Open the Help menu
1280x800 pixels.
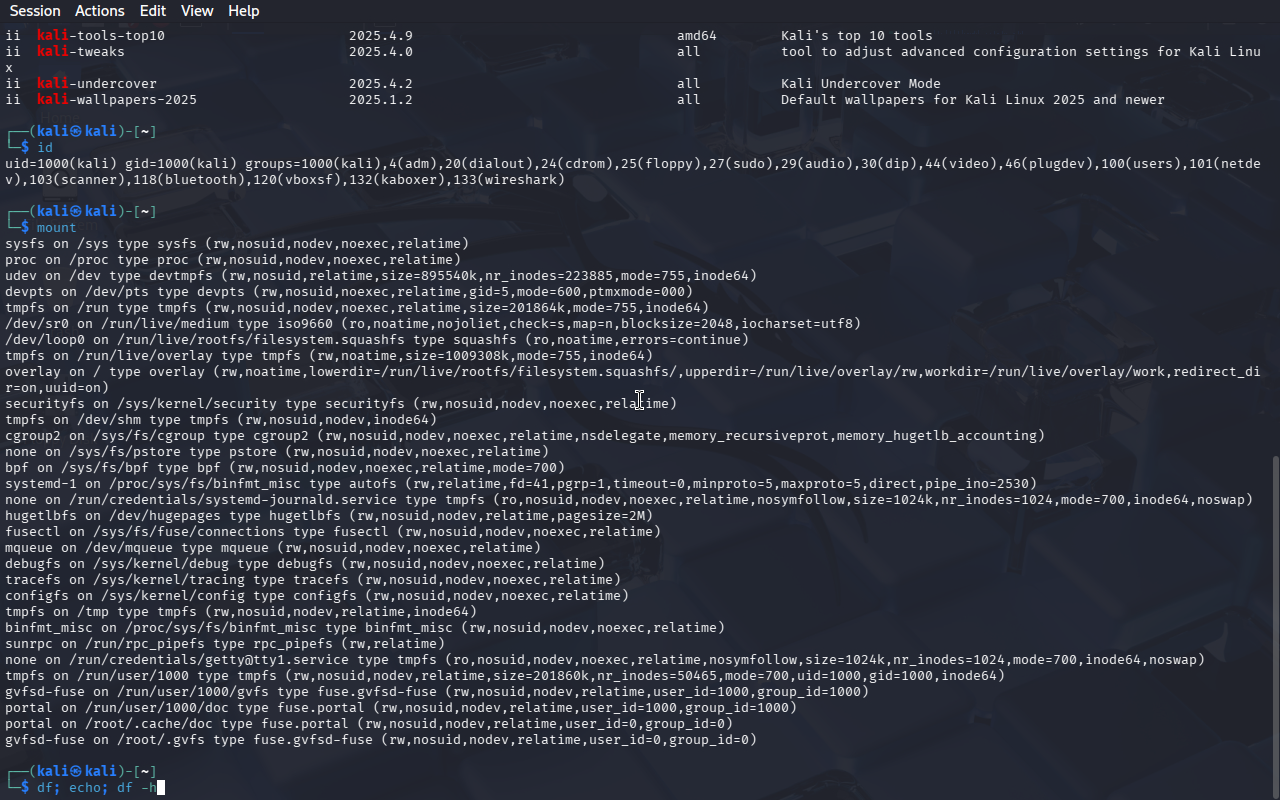[243, 11]
